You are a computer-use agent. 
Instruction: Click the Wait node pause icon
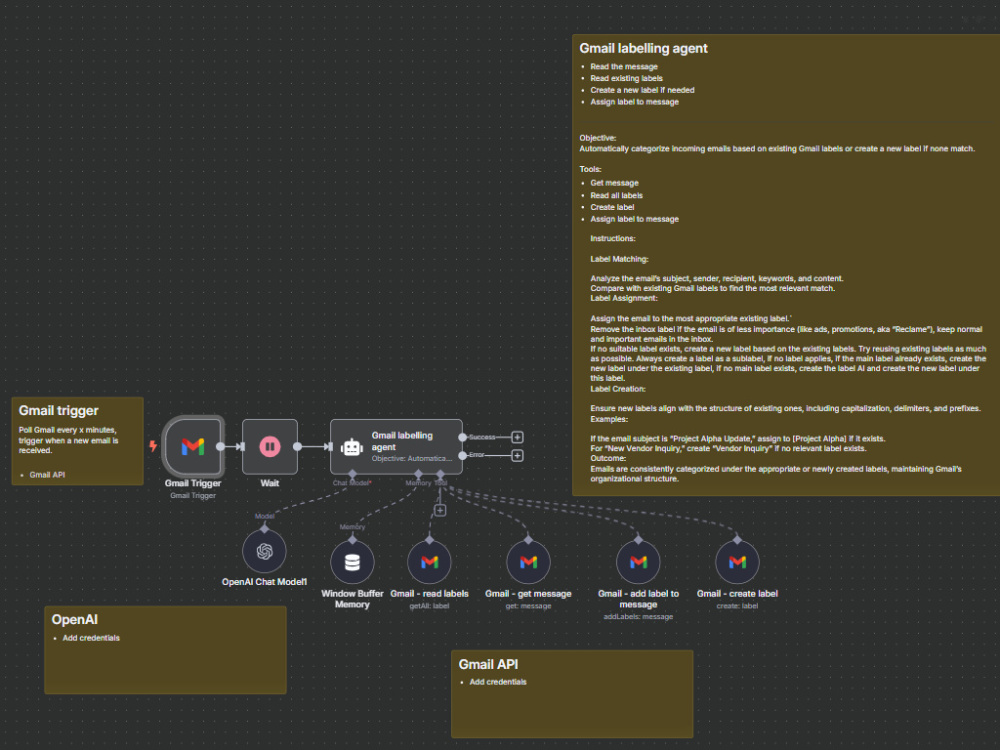point(270,446)
